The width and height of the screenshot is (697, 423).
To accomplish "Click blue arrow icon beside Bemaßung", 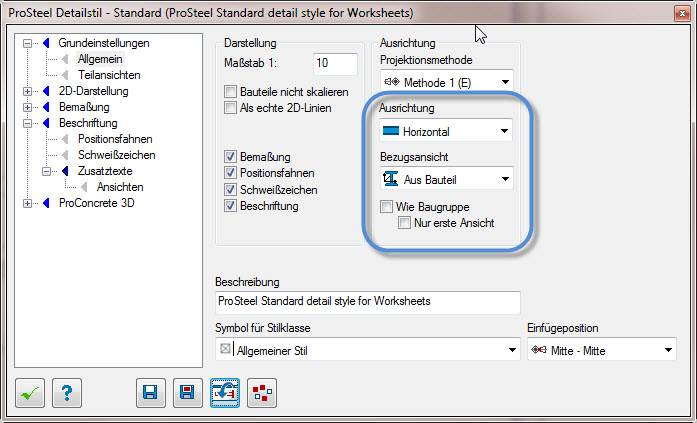I will (46, 107).
